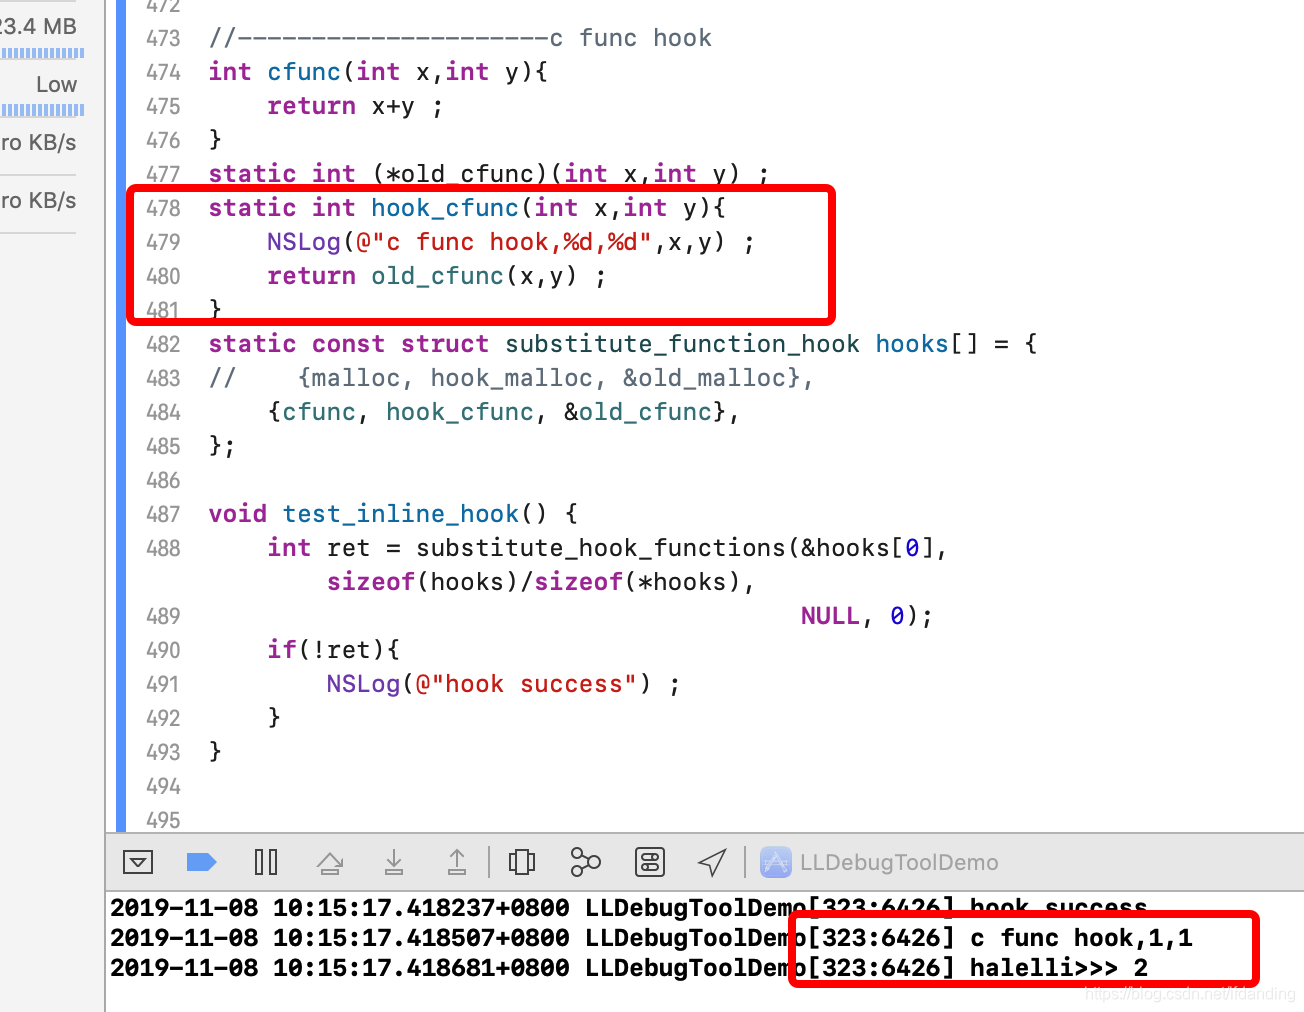Viewport: 1304px width, 1012px height.
Task: Click the memory usage MB value in gauge sidebar
Action: (x=38, y=26)
